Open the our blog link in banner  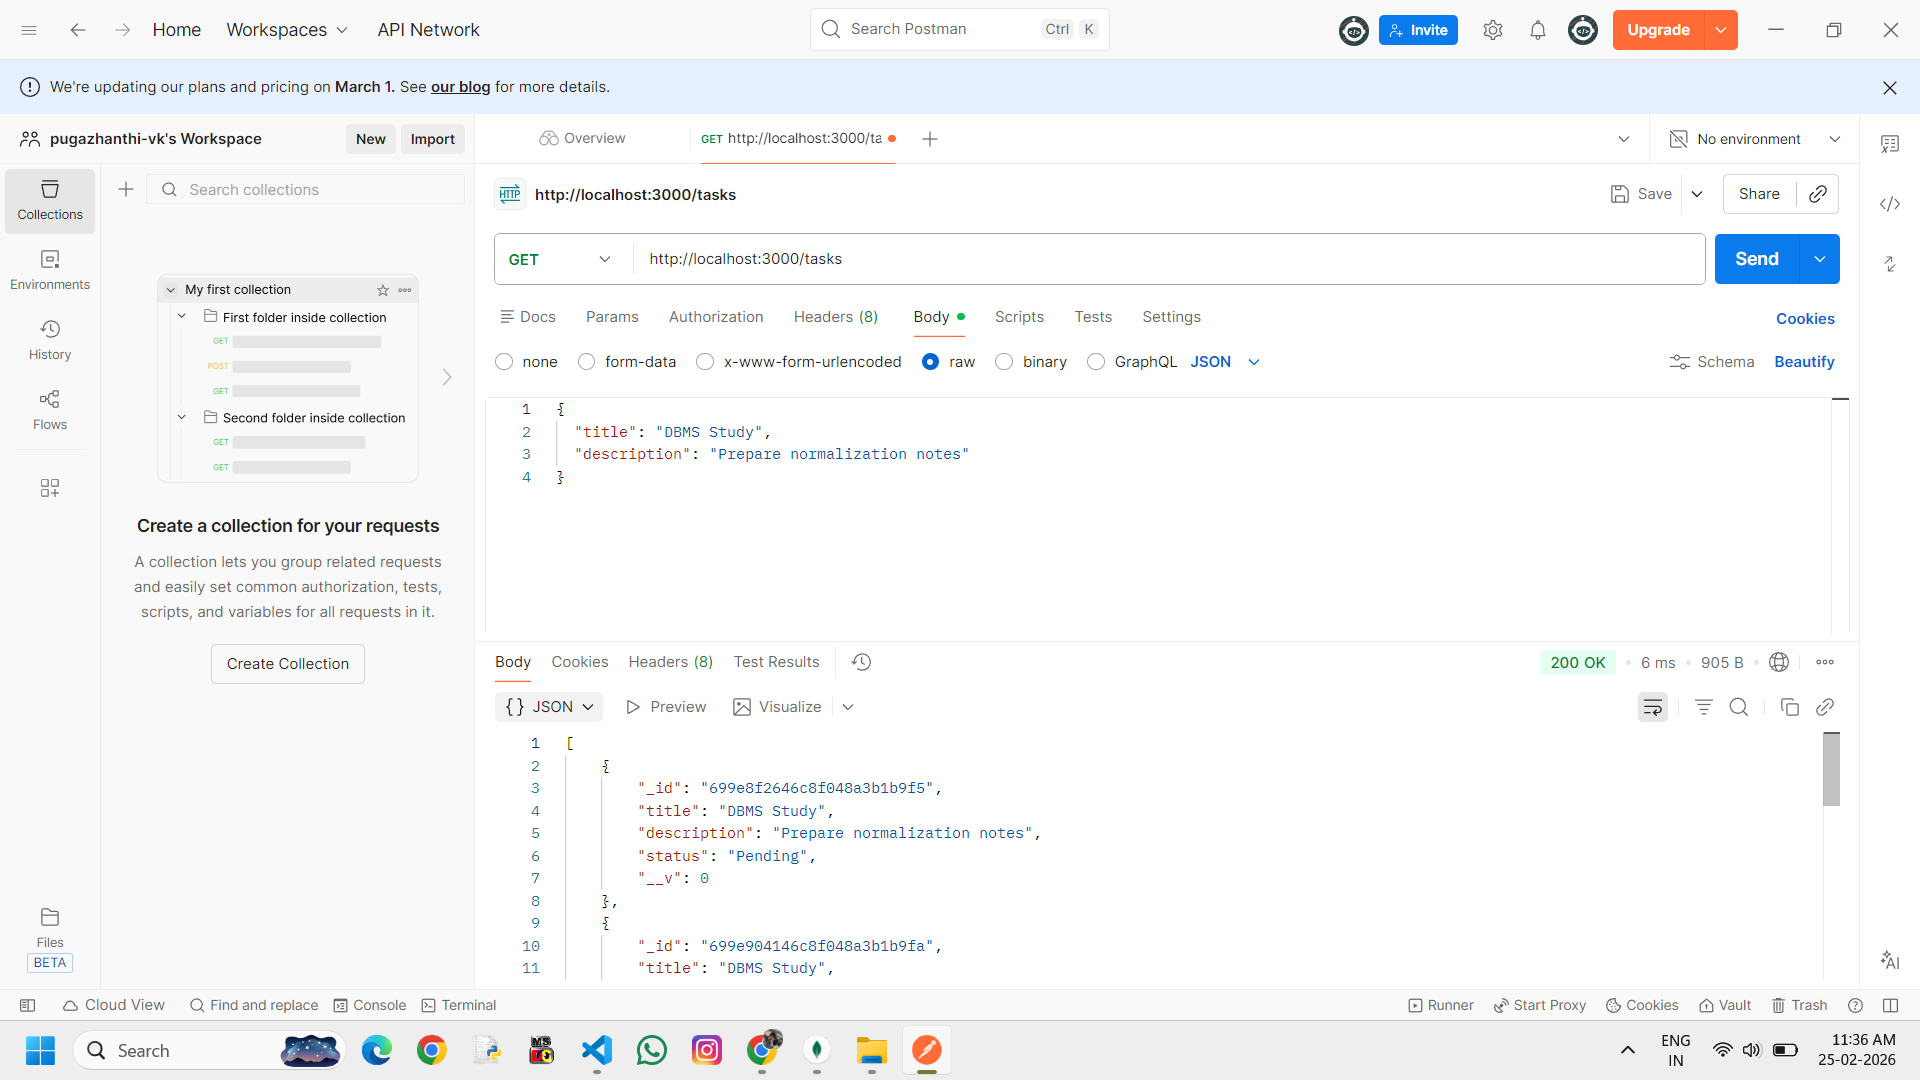[460, 87]
